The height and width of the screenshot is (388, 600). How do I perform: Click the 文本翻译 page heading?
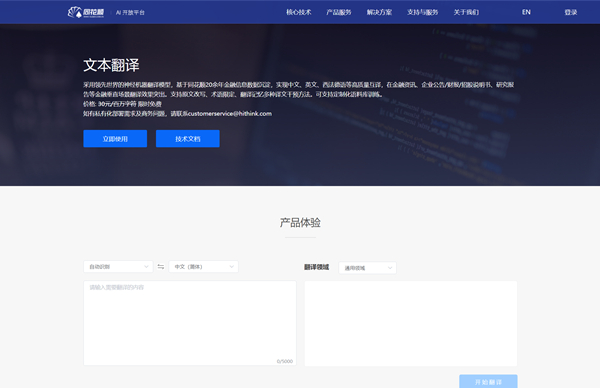tap(111, 65)
